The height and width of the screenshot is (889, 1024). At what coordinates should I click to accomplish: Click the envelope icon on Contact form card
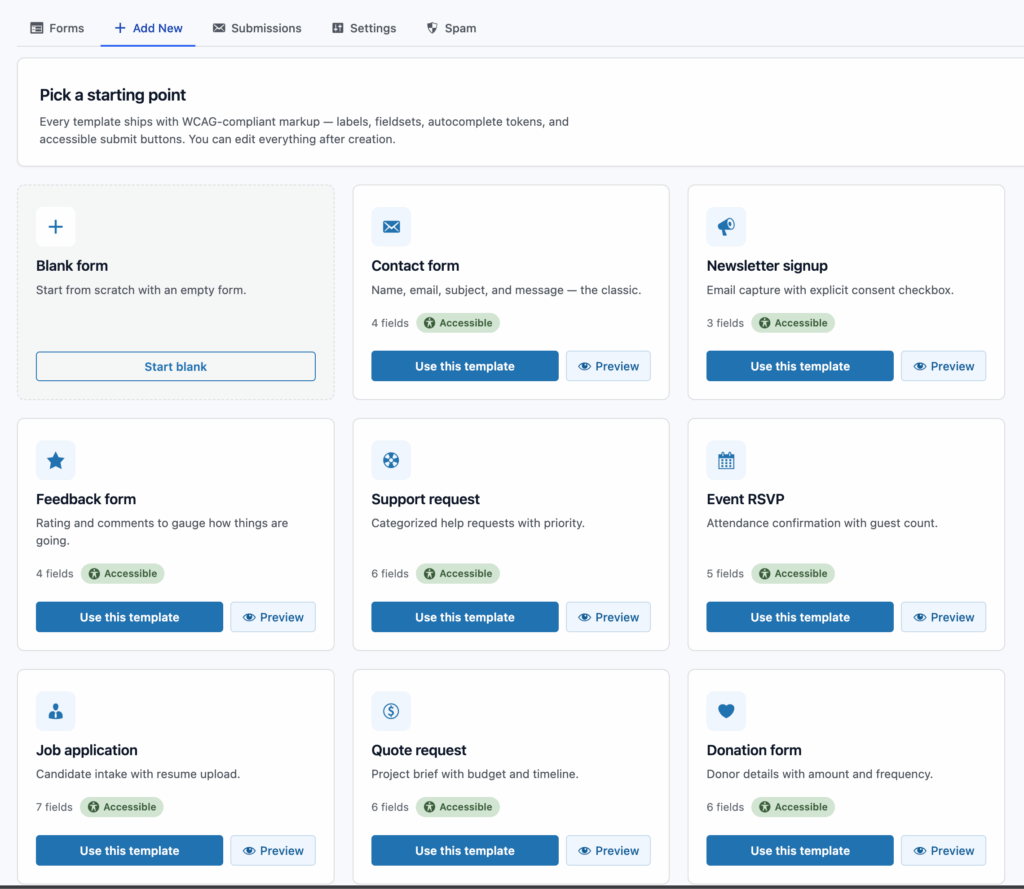tap(391, 227)
